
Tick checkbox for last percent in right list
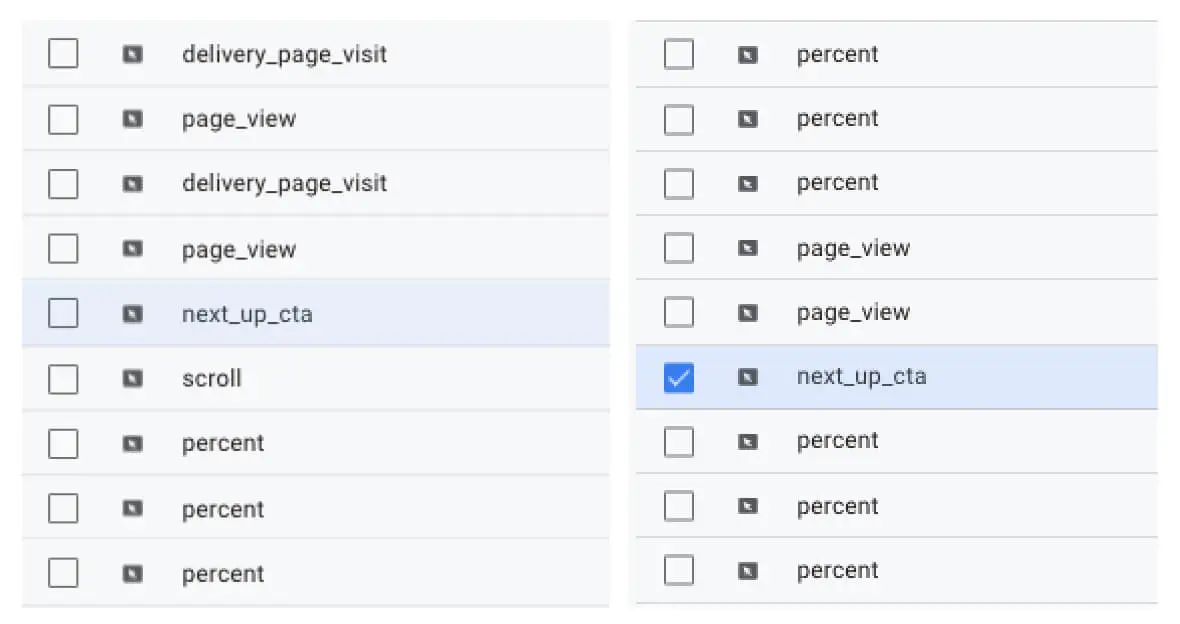(x=679, y=570)
